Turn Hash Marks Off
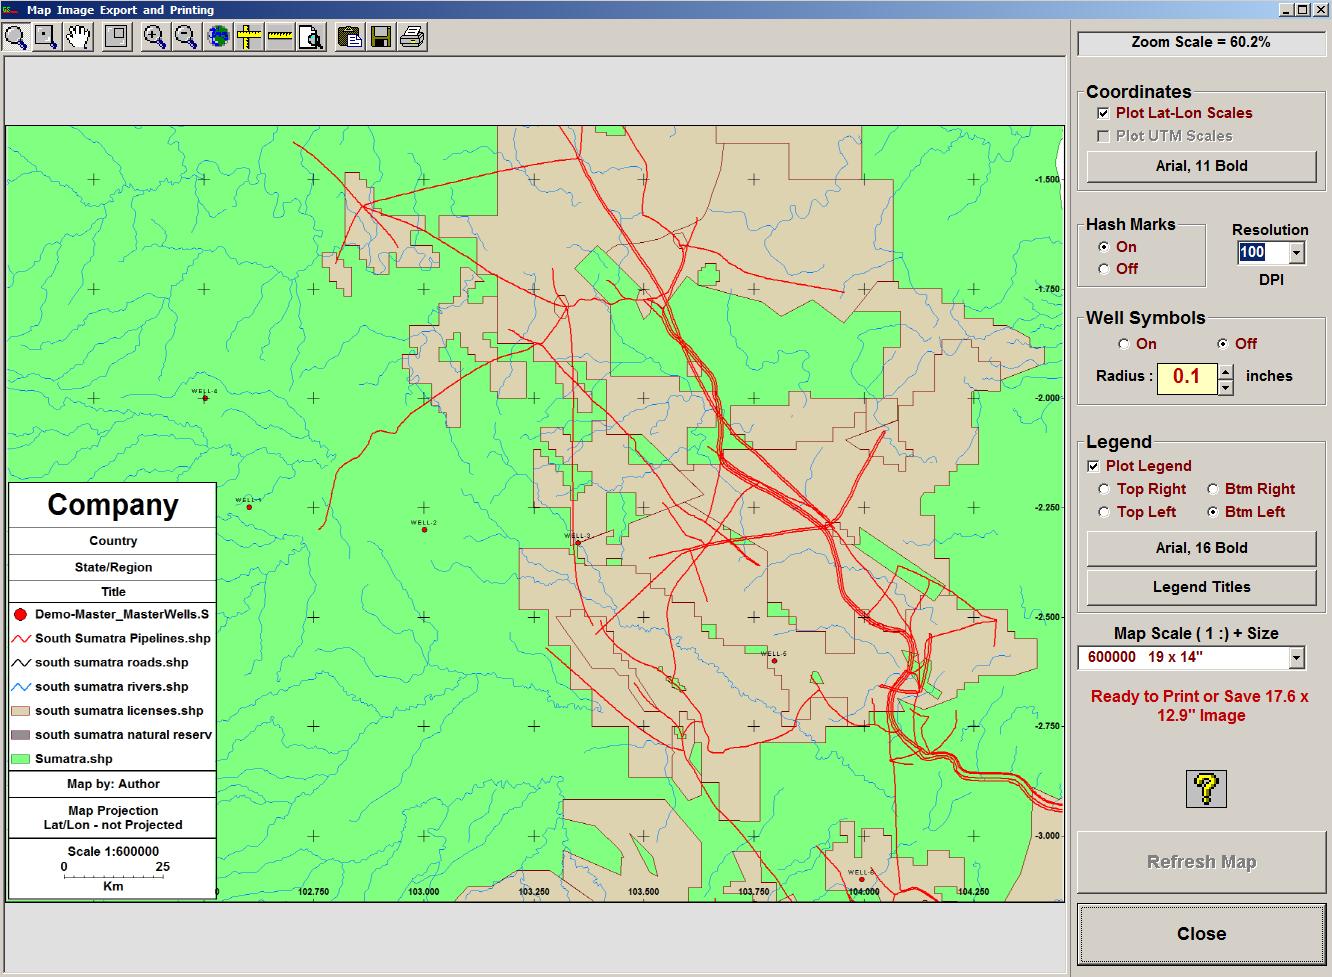The width and height of the screenshot is (1332, 977). click(x=1104, y=269)
